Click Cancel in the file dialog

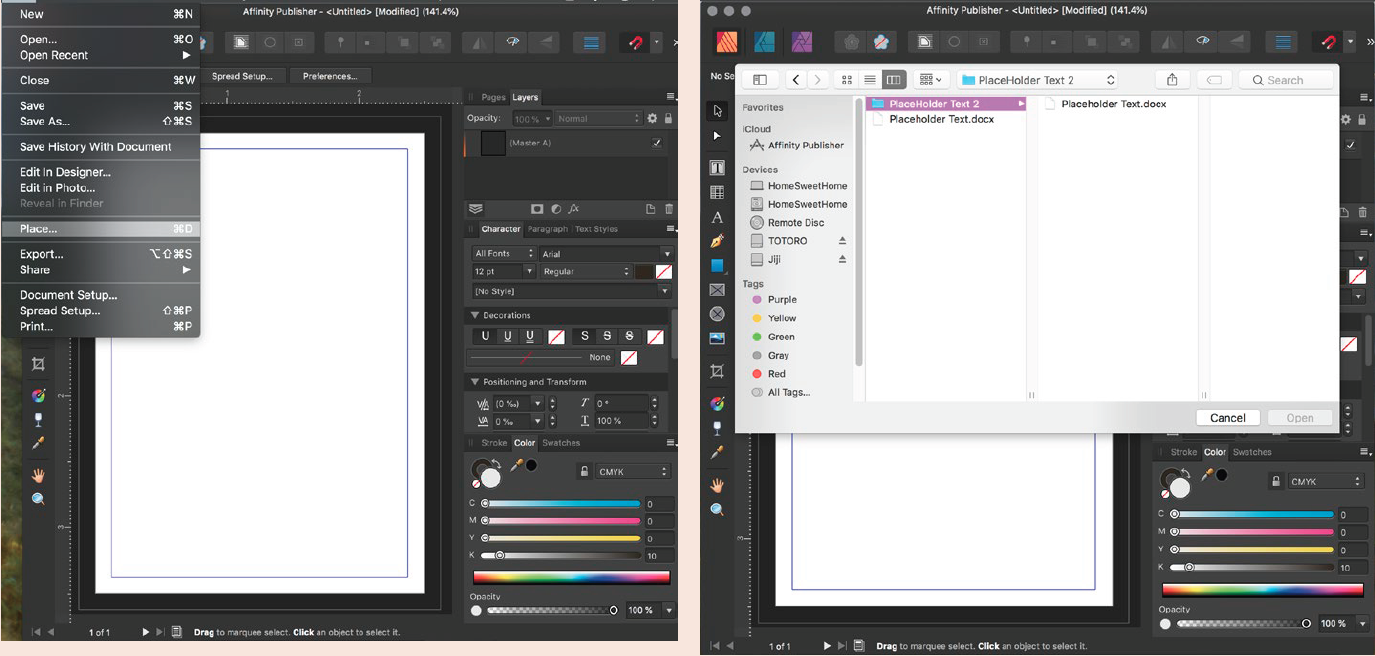pos(1227,418)
